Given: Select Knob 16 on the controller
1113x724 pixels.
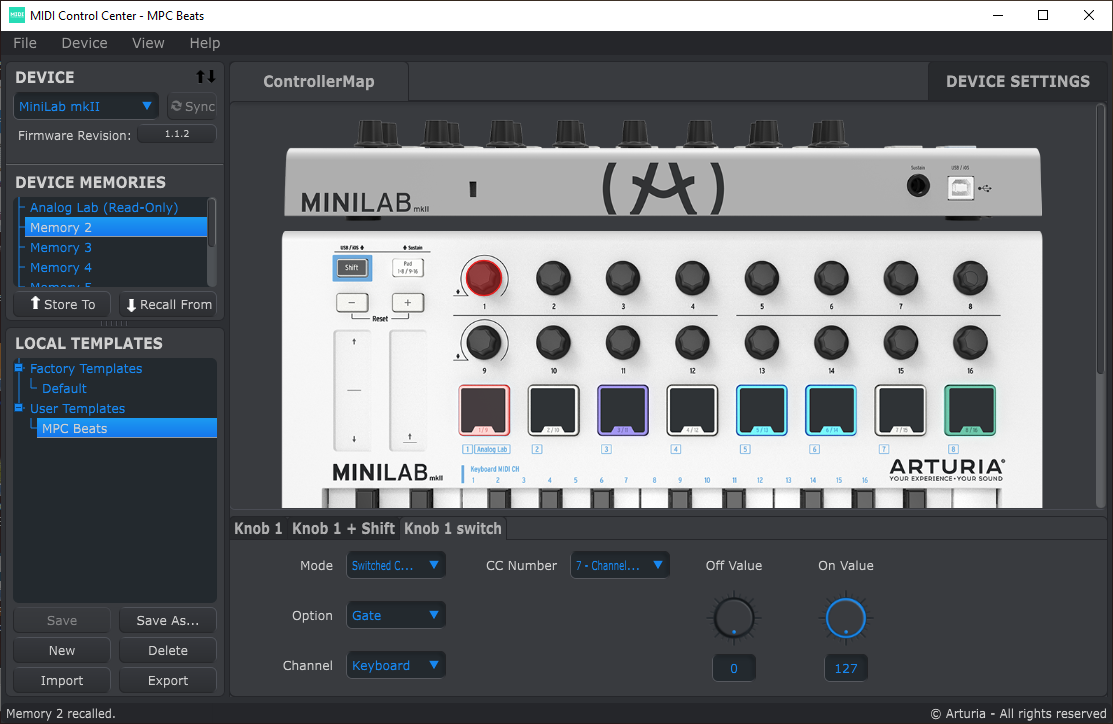Looking at the screenshot, I should point(970,342).
